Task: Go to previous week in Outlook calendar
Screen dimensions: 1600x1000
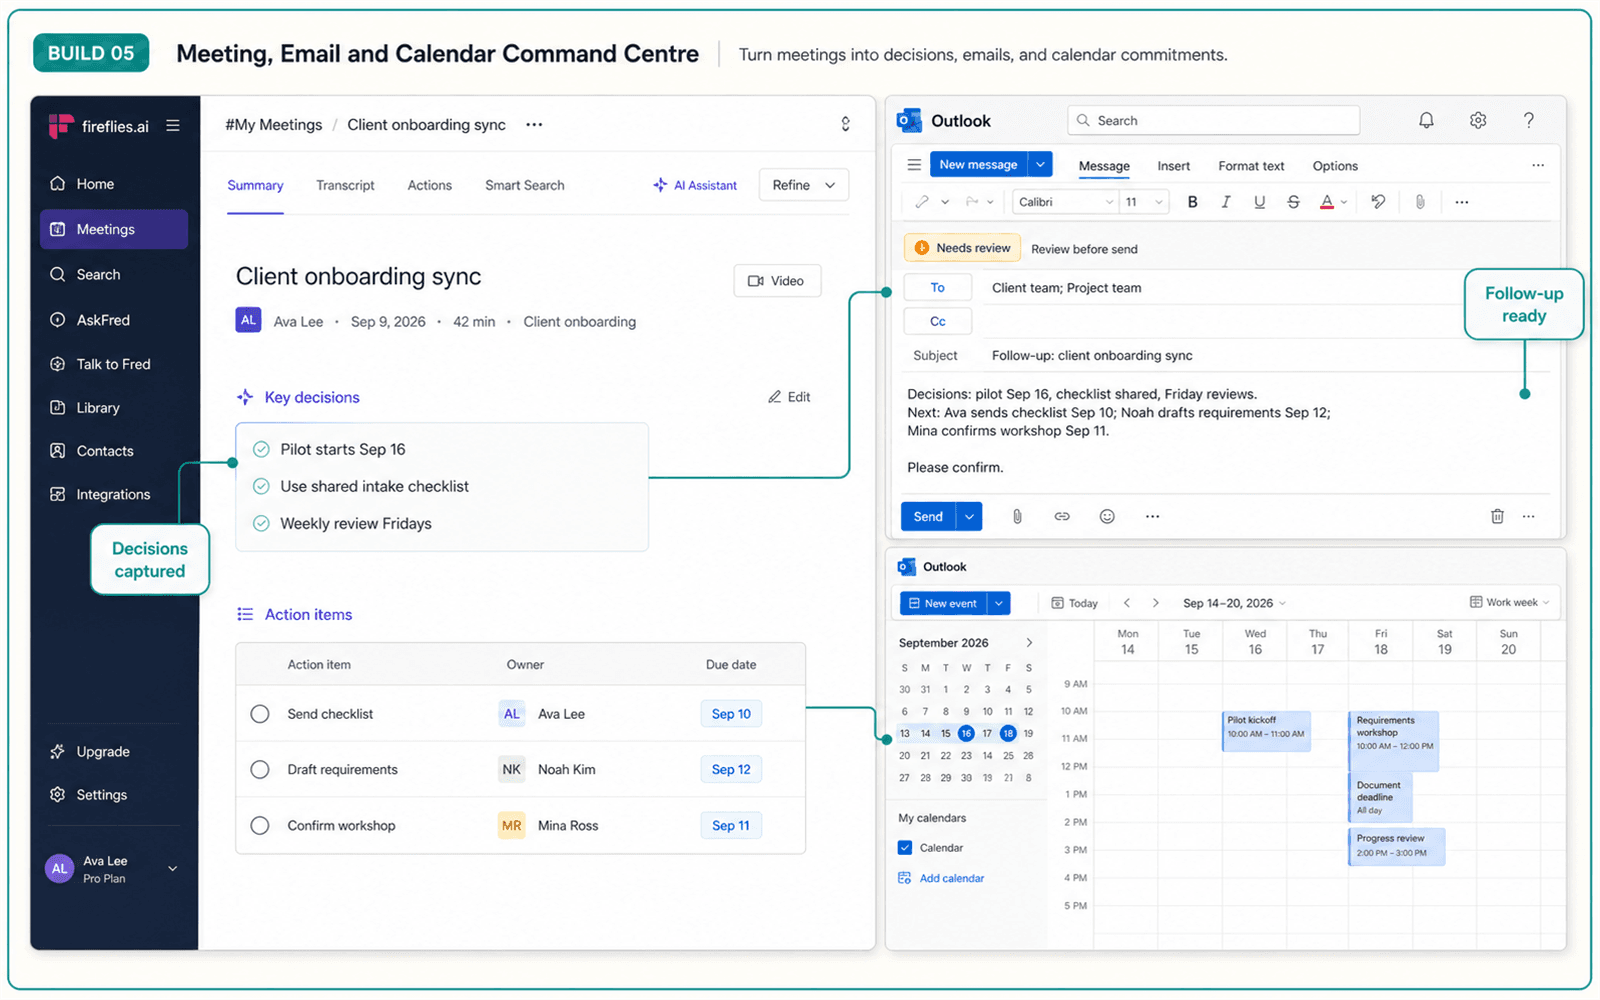Action: (1127, 603)
